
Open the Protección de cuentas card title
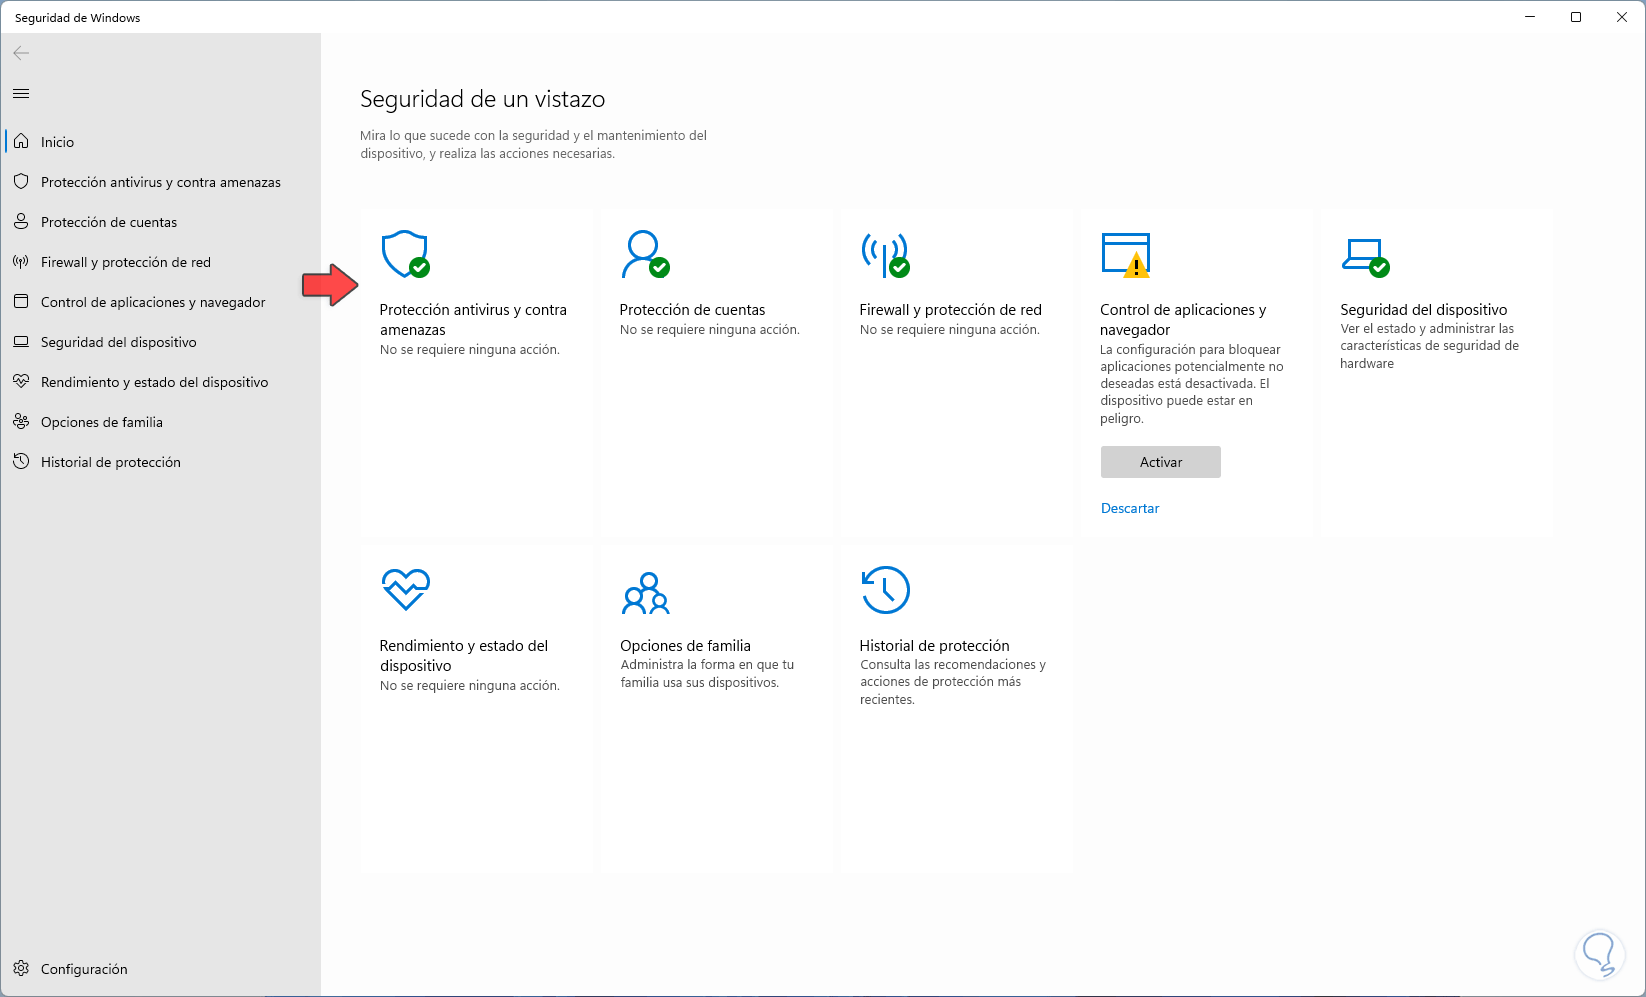(x=692, y=310)
